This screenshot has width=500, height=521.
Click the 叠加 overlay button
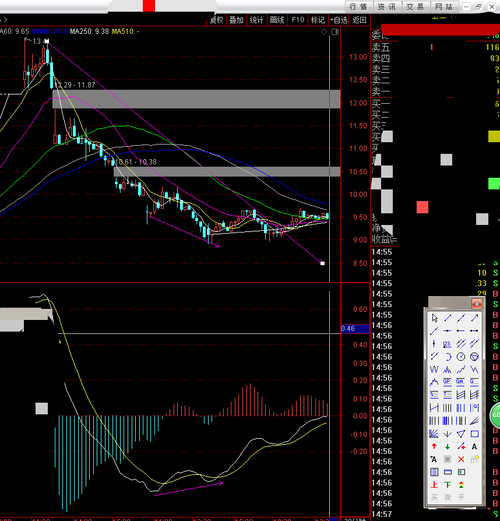pos(236,20)
